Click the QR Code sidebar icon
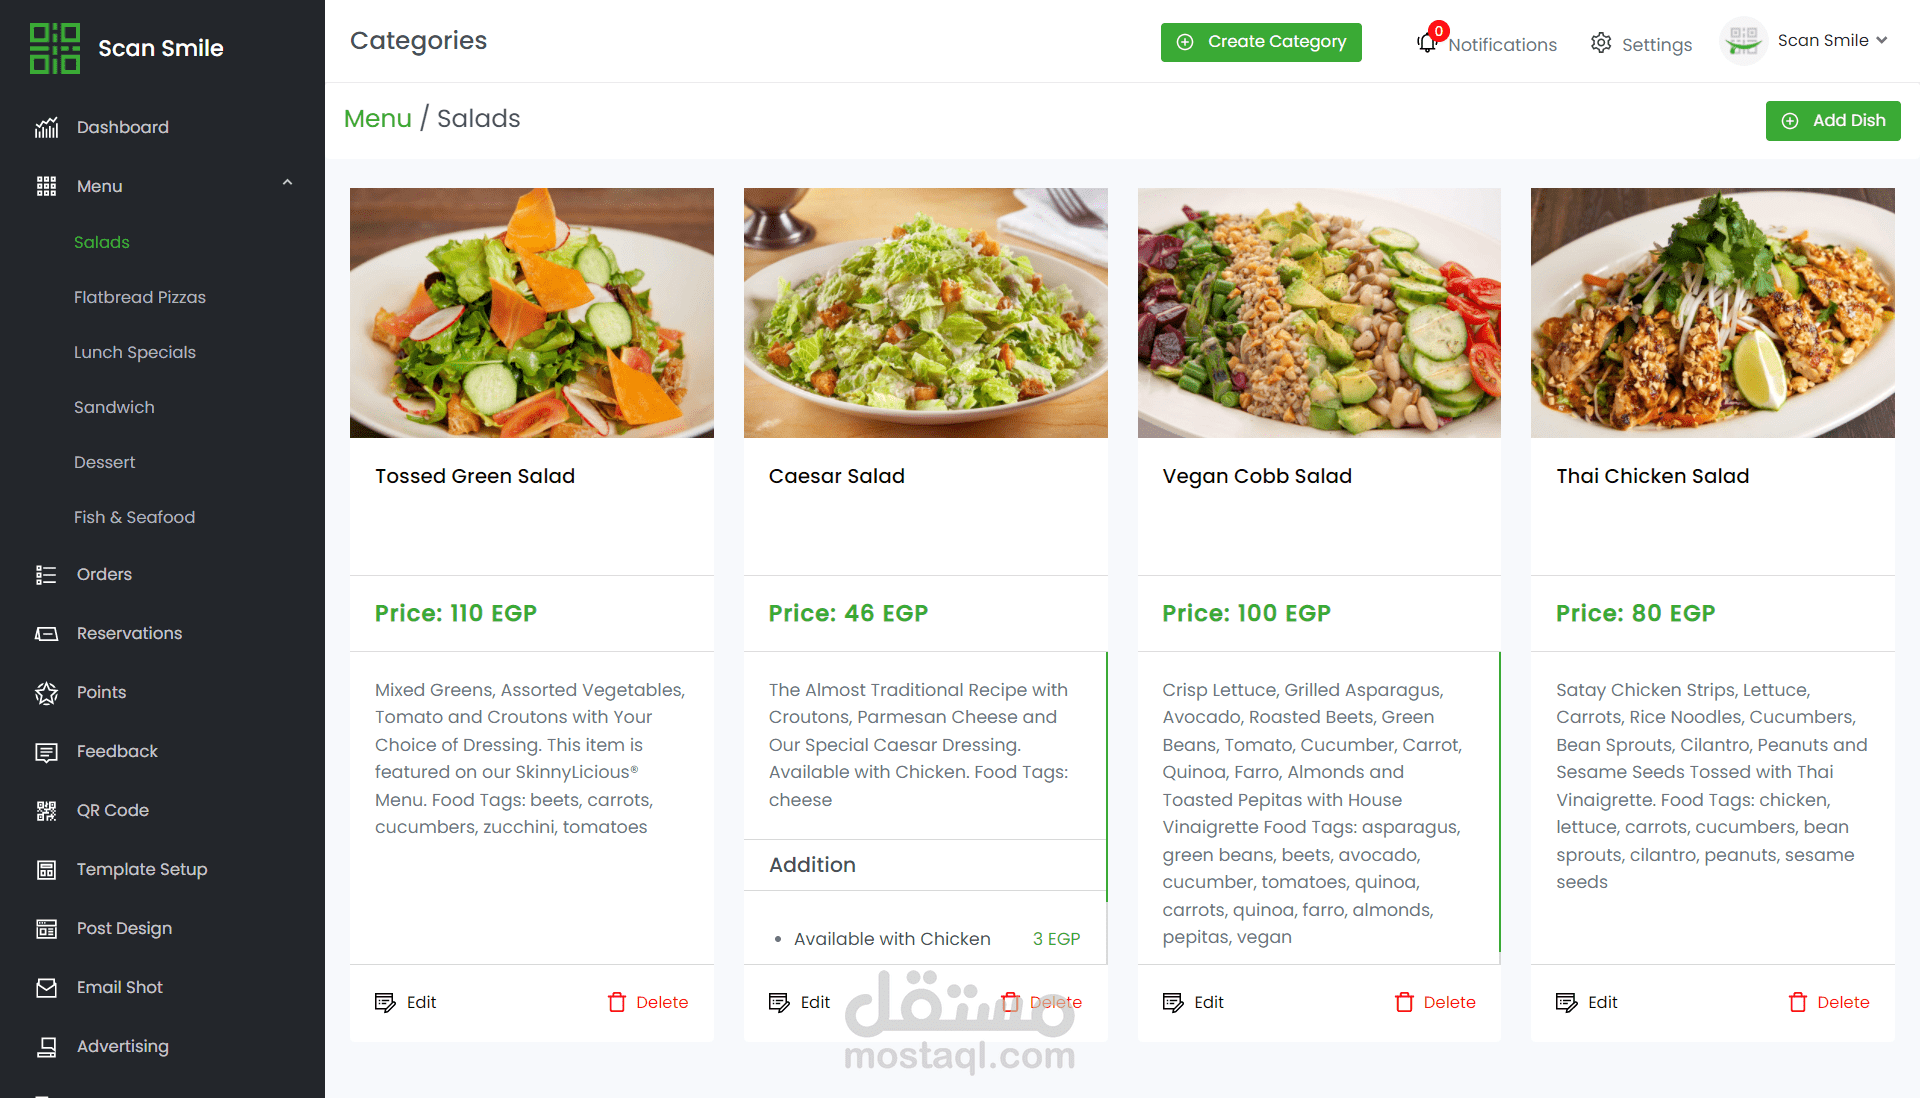Viewport: 1920px width, 1098px height. click(x=46, y=810)
